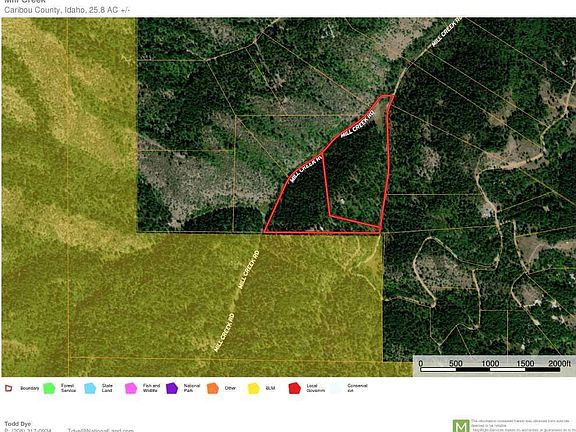Click the 'Other' legend label
The image size is (576, 432).
click(230, 388)
